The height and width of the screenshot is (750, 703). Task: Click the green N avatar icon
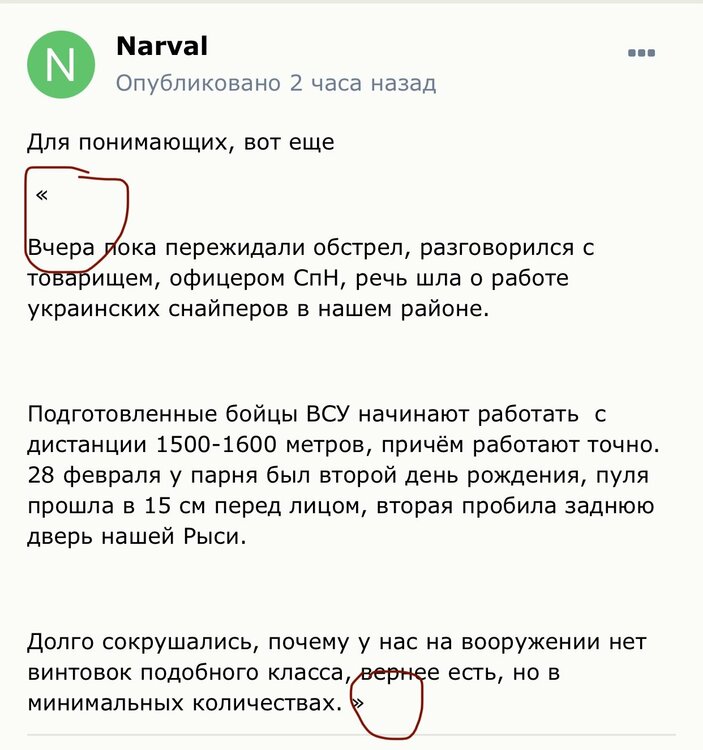60,65
